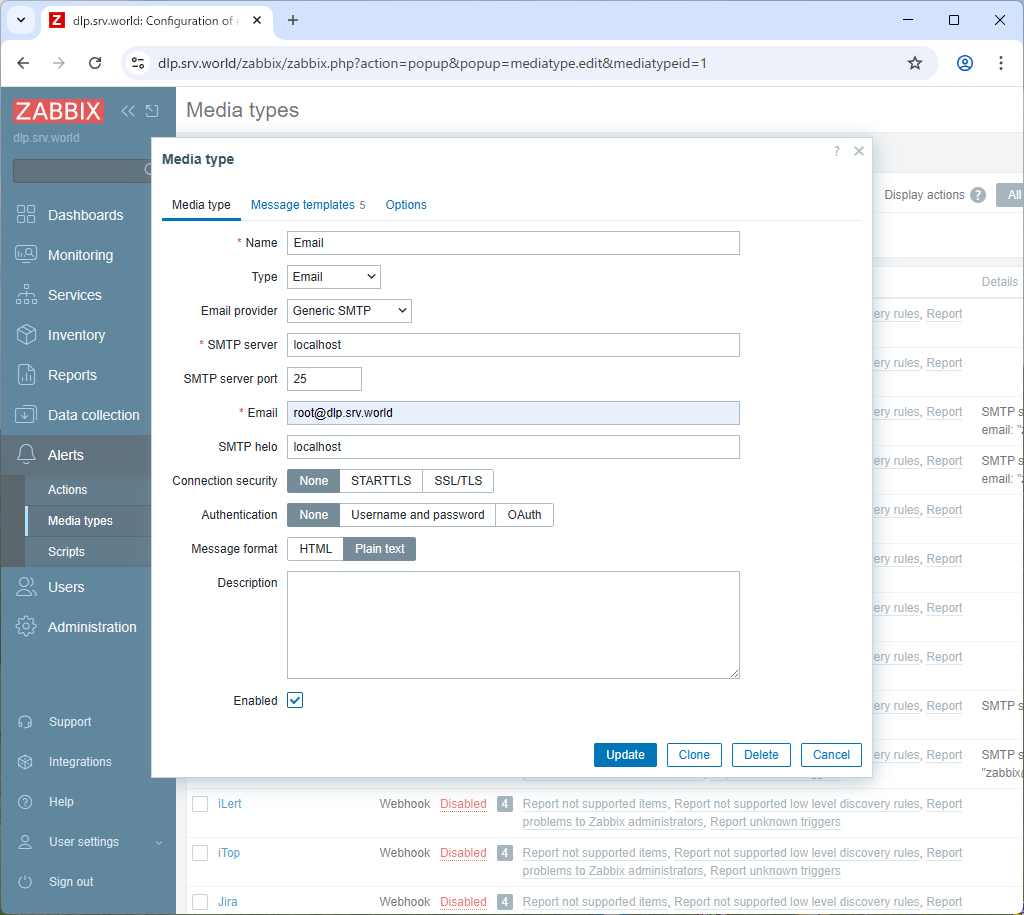Click the Administration gear icon

point(26,627)
